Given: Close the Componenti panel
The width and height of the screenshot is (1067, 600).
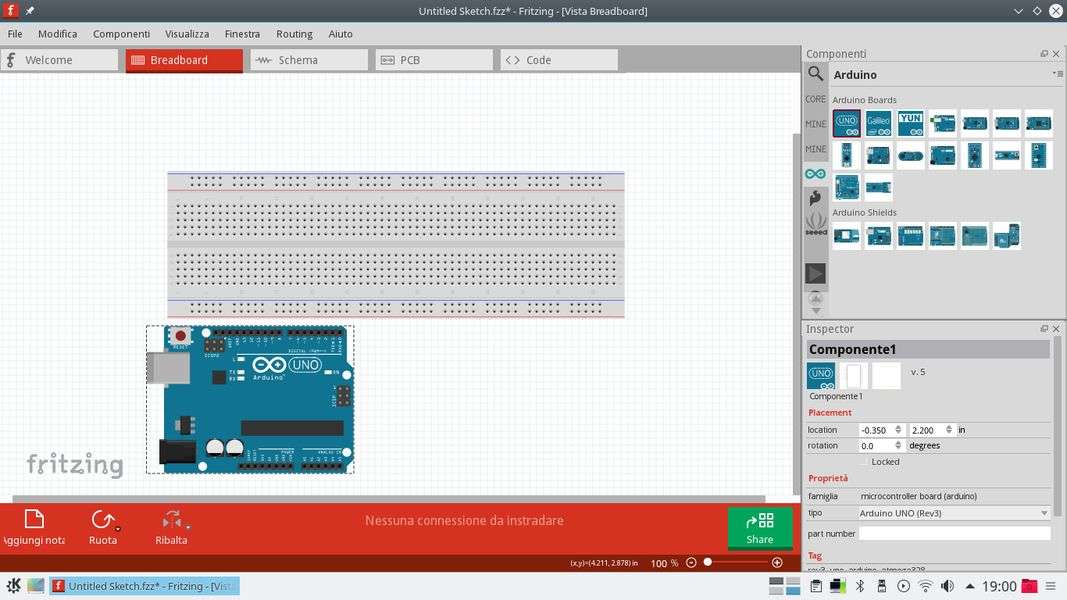Looking at the screenshot, I should click(x=1056, y=53).
